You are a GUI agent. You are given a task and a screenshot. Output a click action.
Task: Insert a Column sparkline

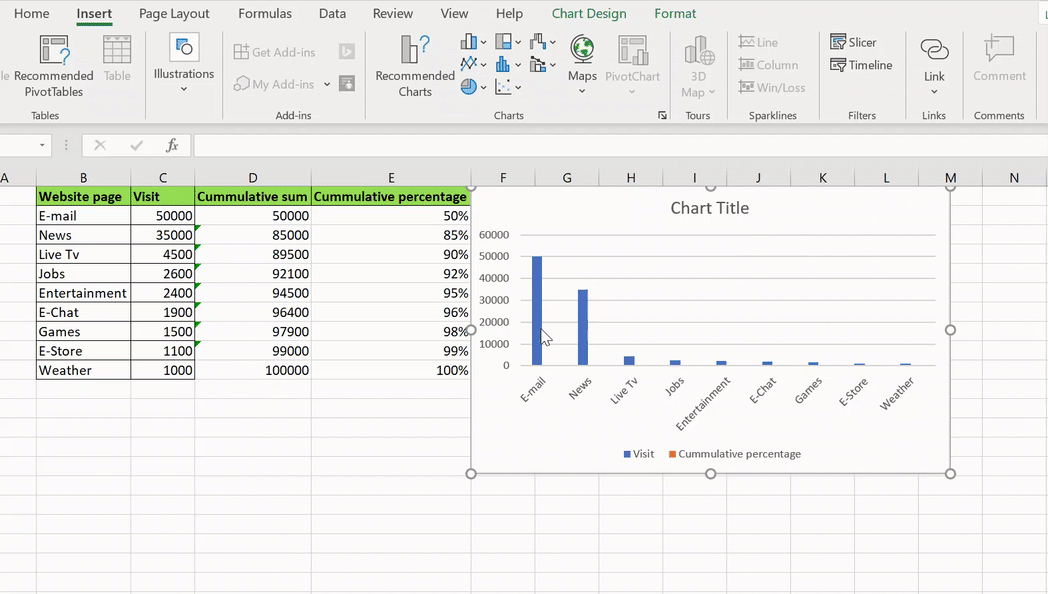[768, 65]
